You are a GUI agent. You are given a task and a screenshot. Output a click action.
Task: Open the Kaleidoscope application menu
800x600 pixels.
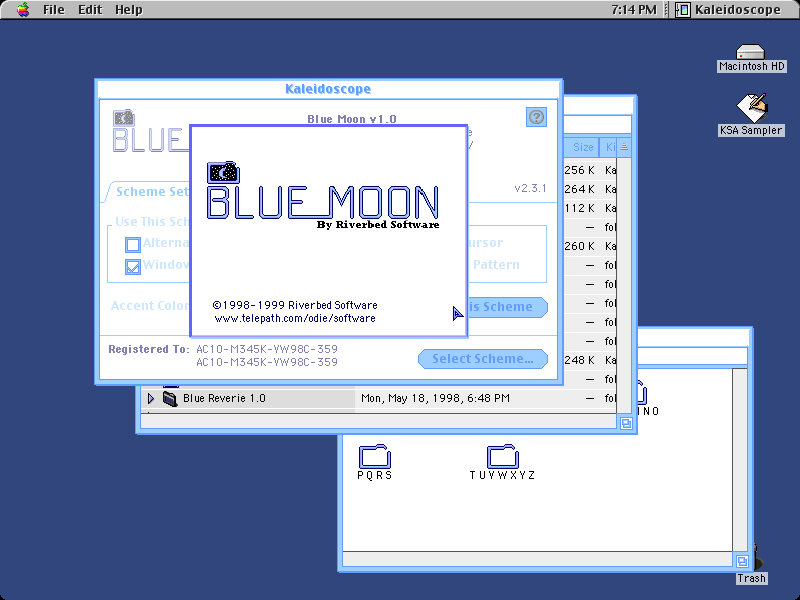728,10
